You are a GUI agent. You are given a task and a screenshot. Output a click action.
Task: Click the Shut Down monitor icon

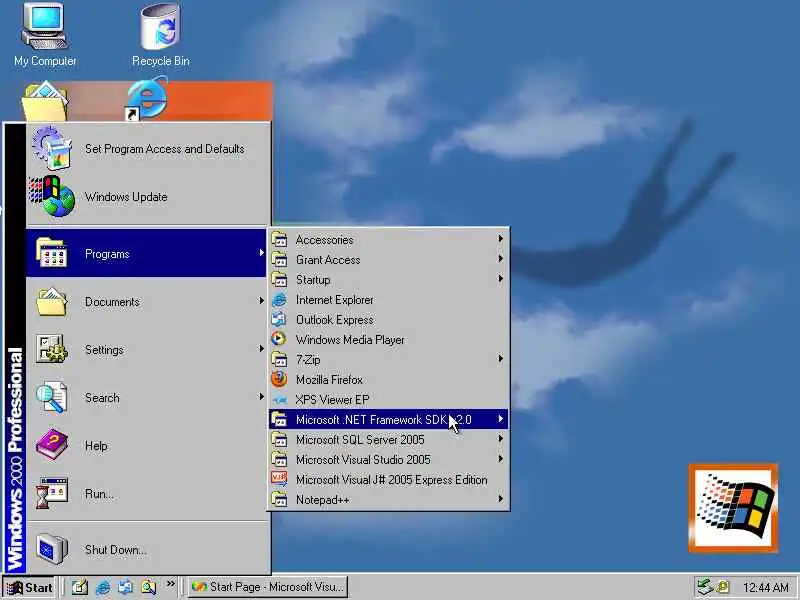(x=52, y=549)
